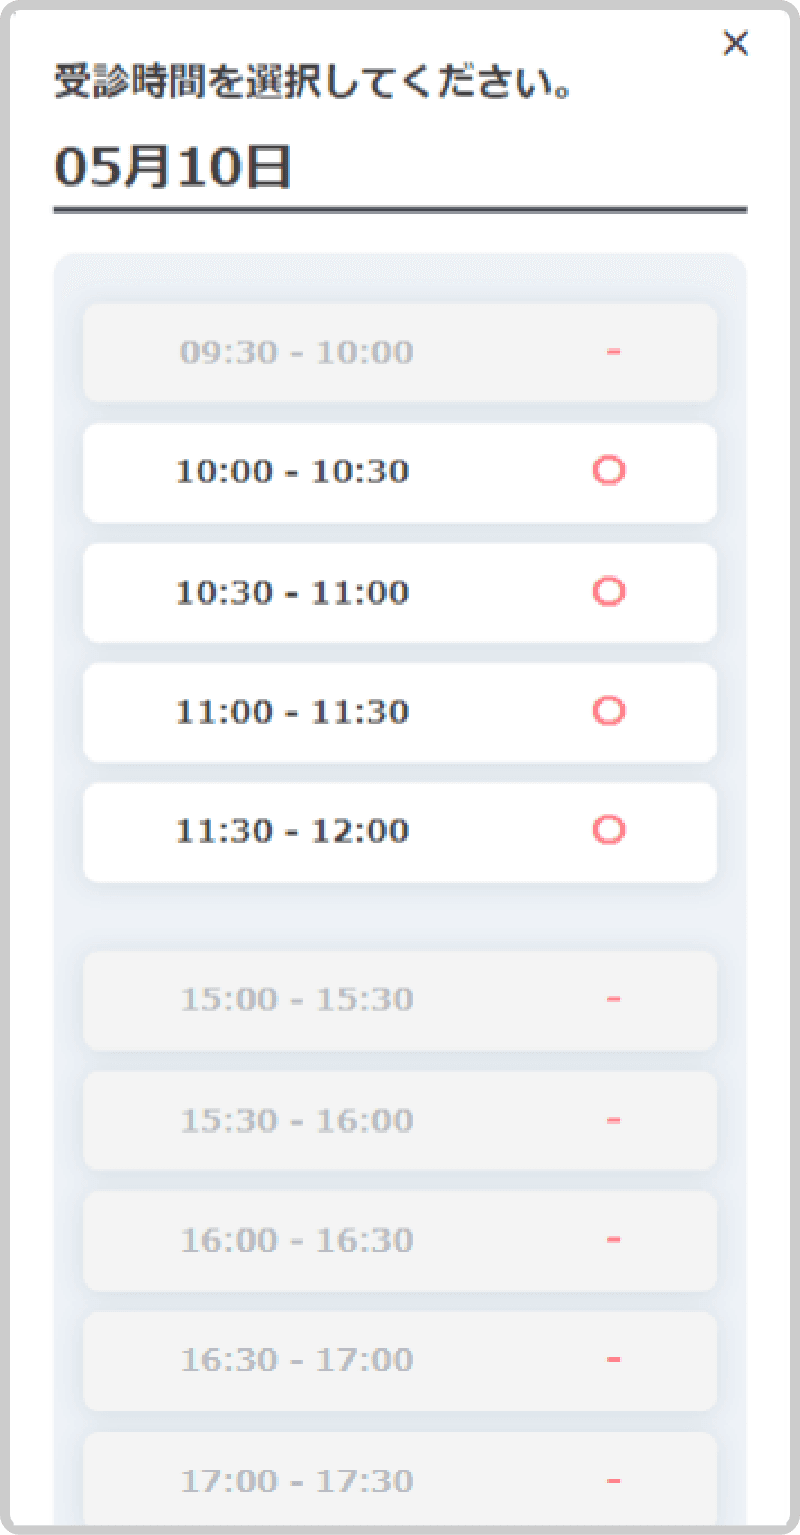Click the availability circle for 10:00 - 10:30
Viewport: 800px width, 1535px height.
(x=609, y=470)
